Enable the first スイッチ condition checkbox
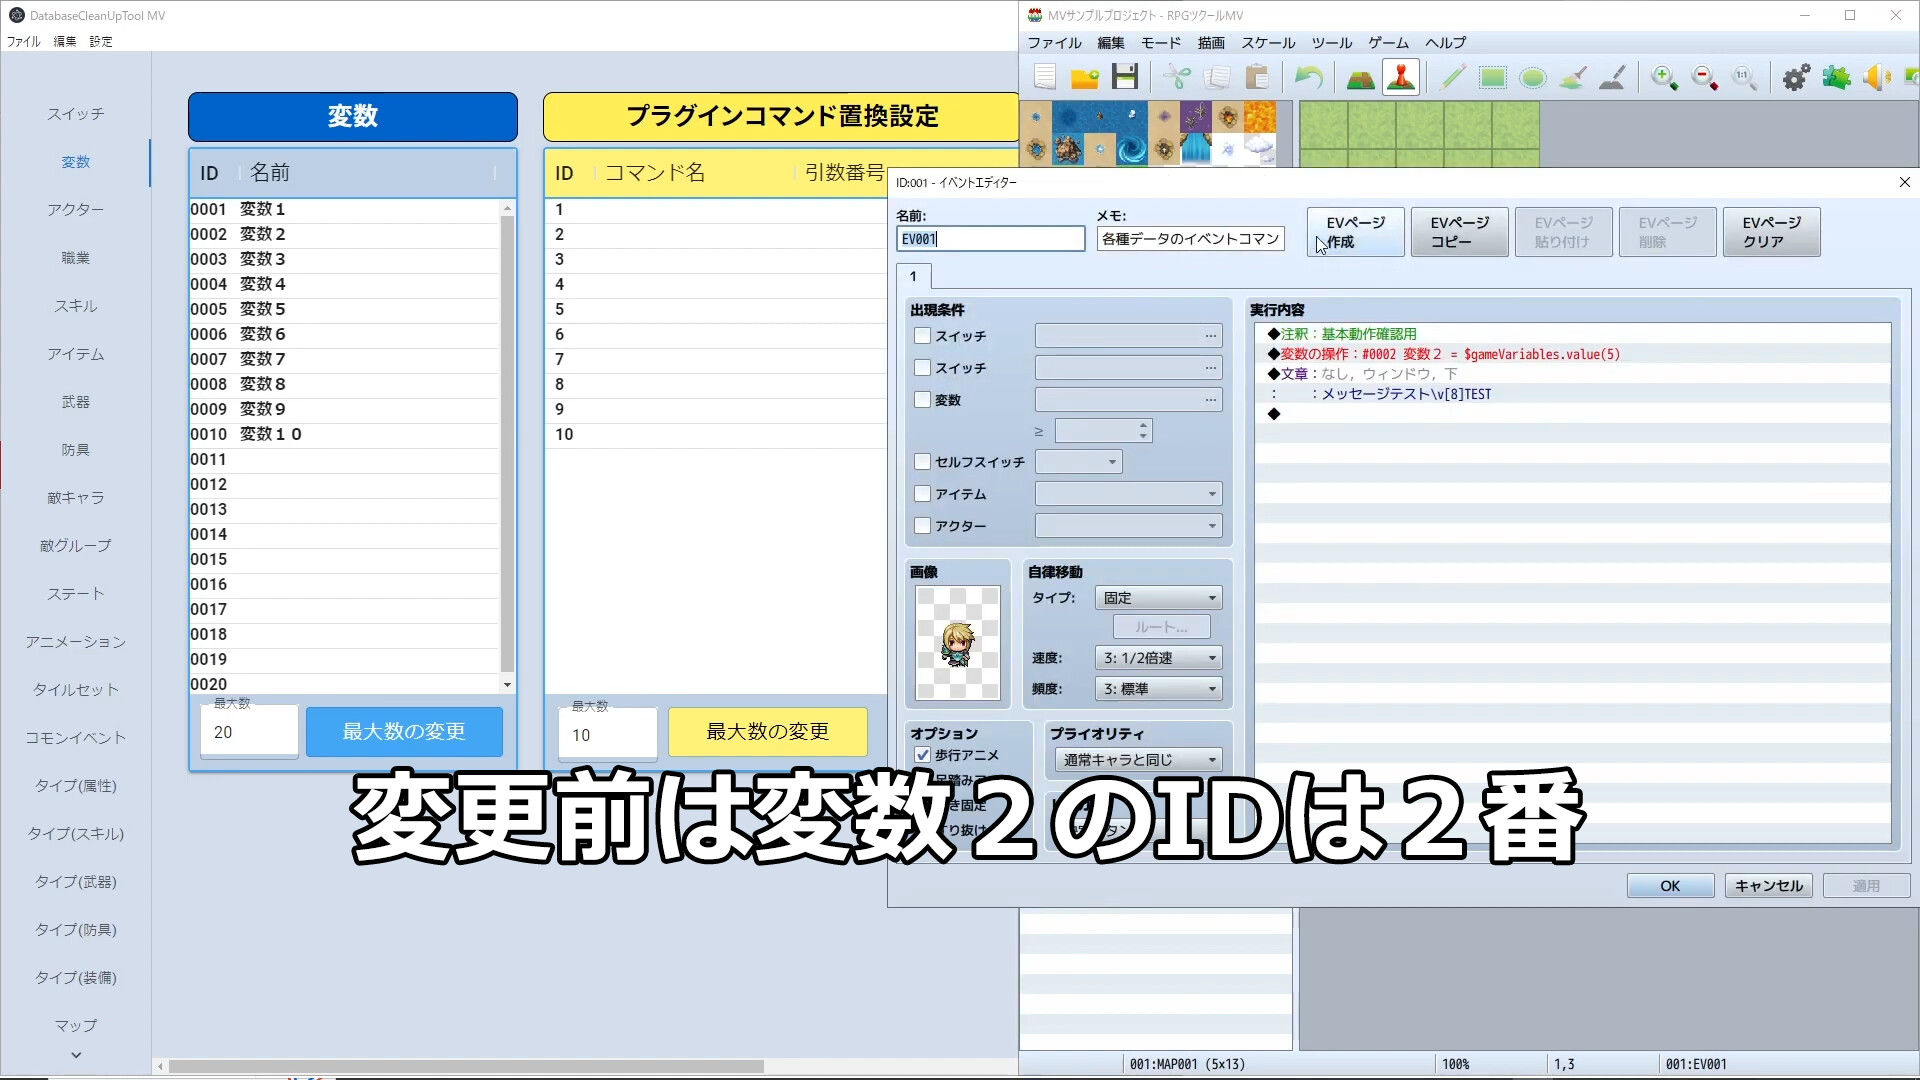Image resolution: width=1920 pixels, height=1080 pixels. tap(921, 336)
